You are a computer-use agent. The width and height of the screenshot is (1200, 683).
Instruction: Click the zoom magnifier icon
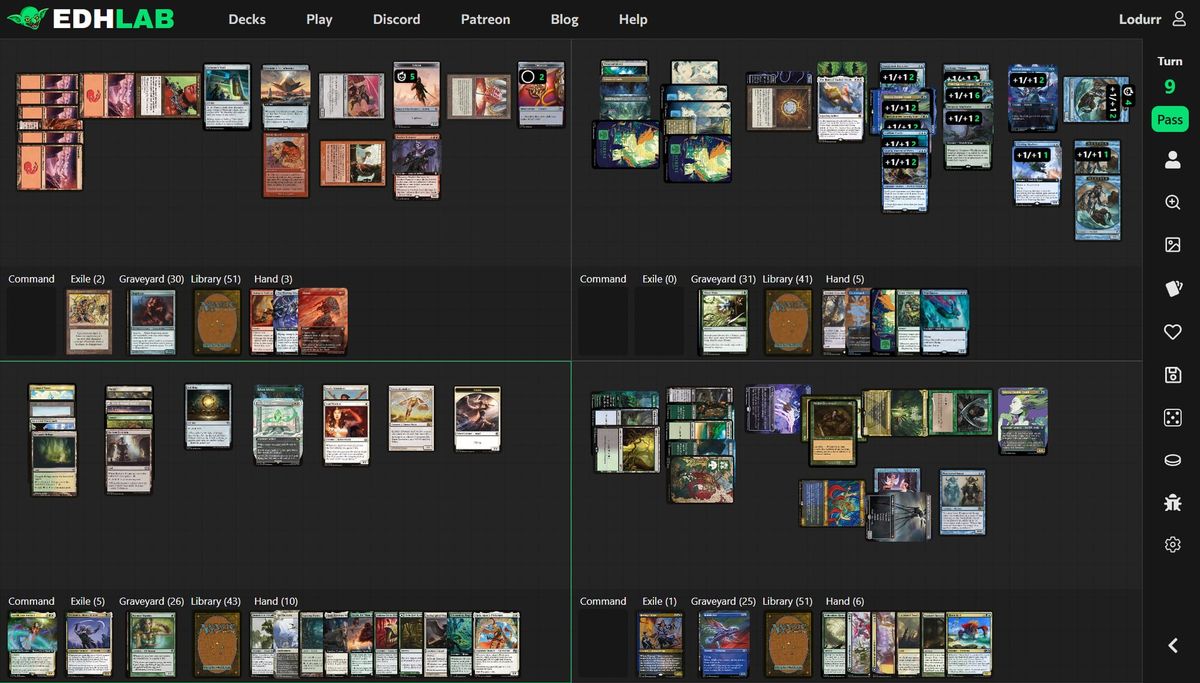pyautogui.click(x=1173, y=202)
